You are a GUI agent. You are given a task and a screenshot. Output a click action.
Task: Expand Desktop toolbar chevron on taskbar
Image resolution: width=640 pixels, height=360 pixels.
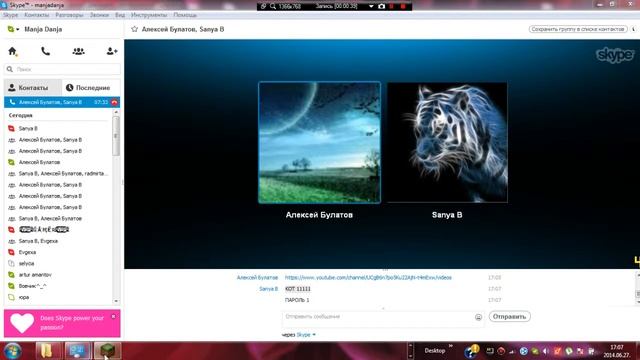pyautogui.click(x=451, y=346)
